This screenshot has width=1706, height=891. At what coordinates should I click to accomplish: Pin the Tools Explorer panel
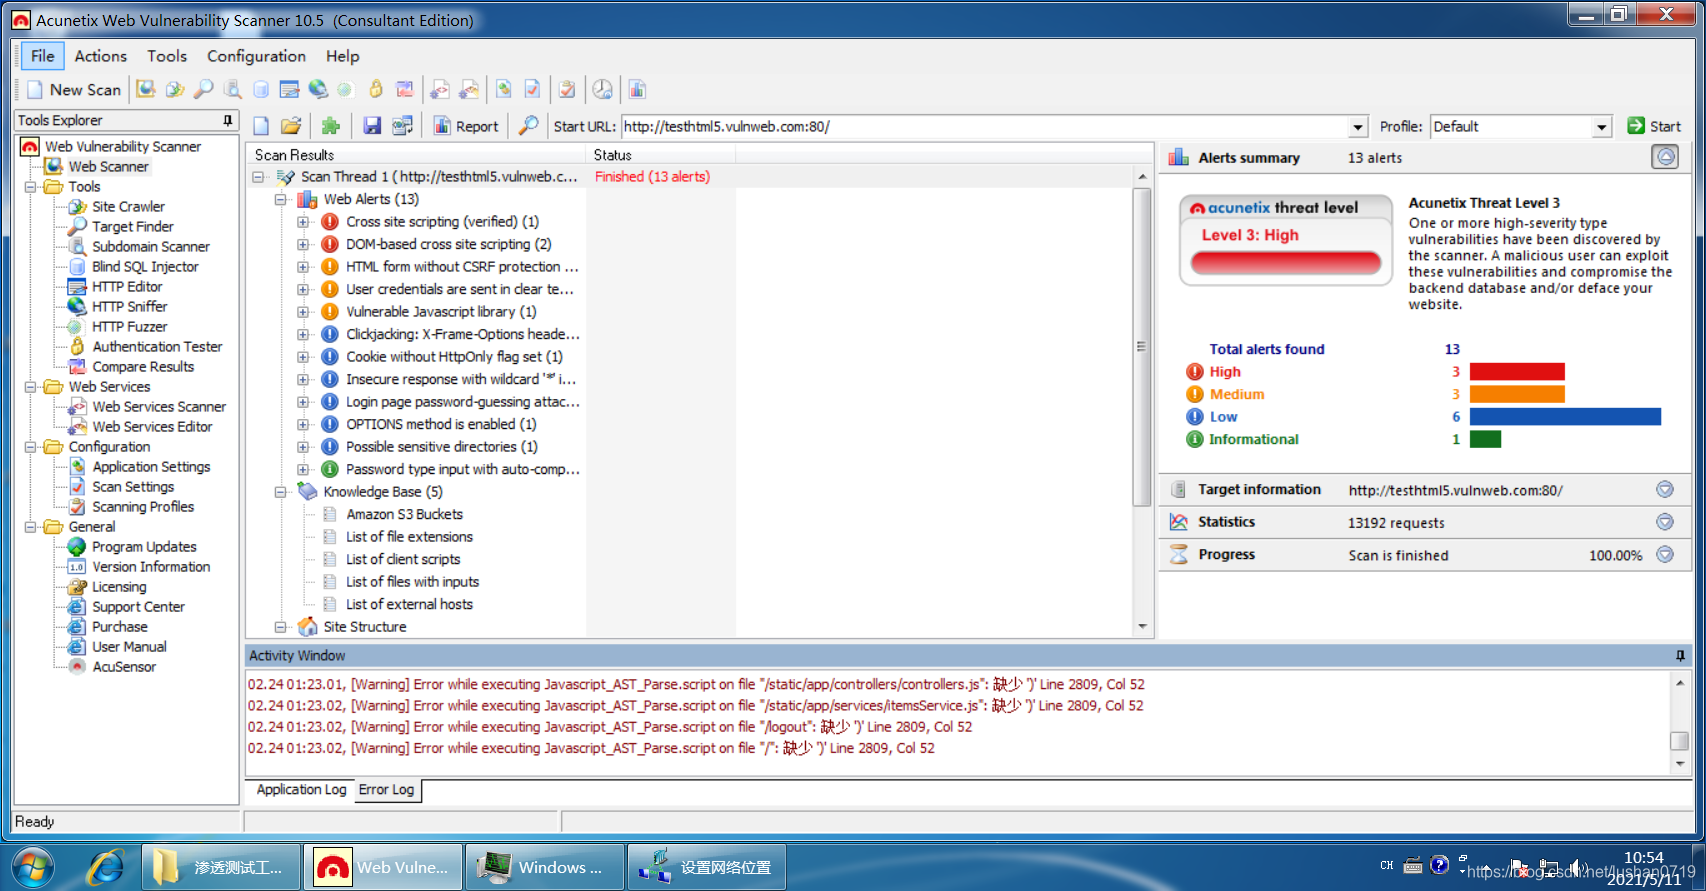click(228, 120)
